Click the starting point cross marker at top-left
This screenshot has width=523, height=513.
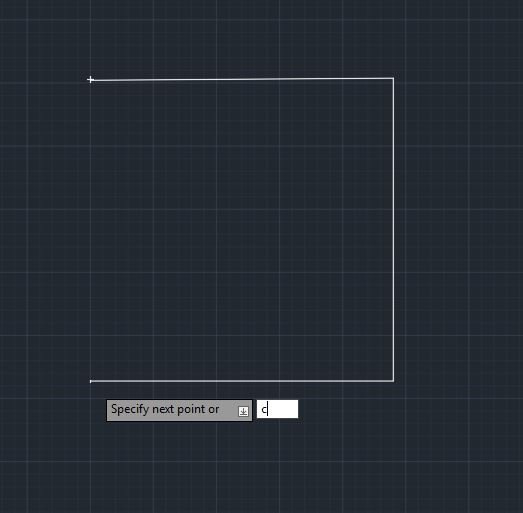tap(90, 79)
